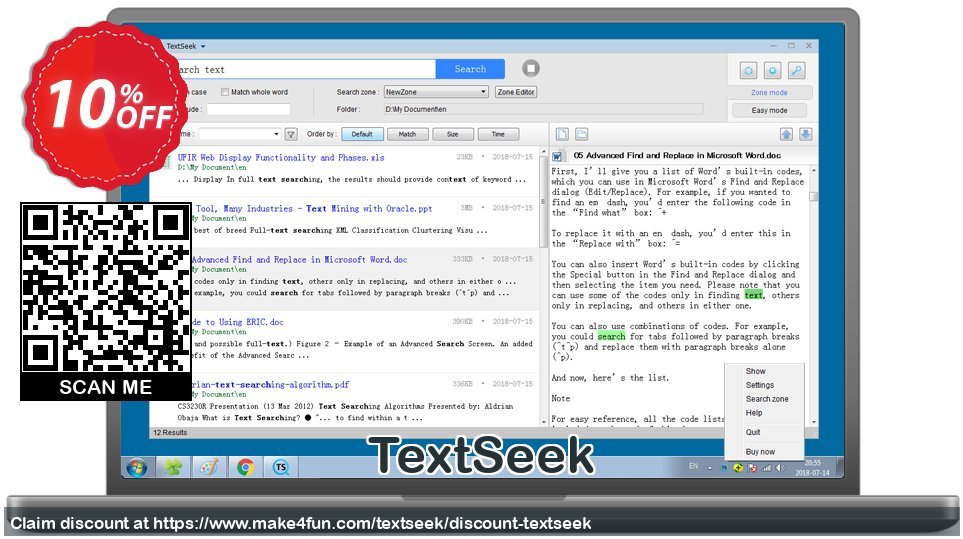Click the highlighted word search in the preview
963x539 pixels.
(611, 336)
